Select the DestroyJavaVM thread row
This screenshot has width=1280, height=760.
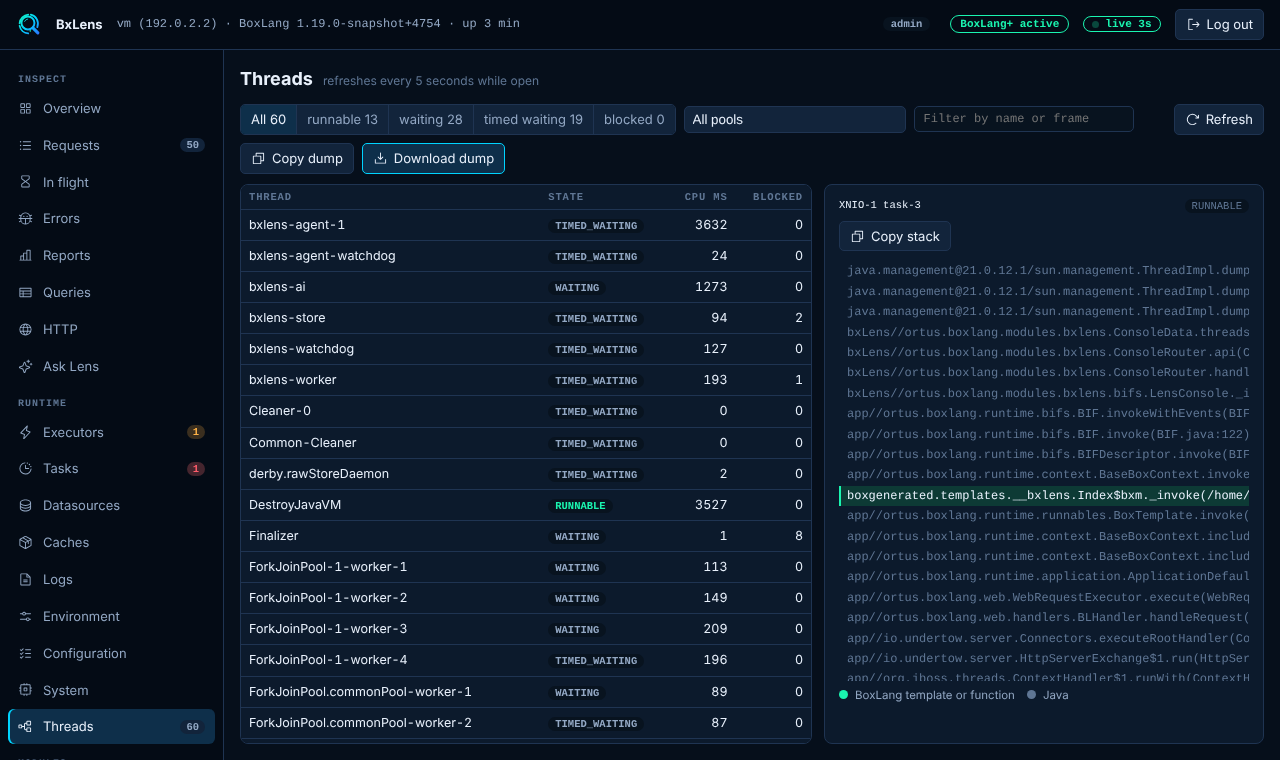click(526, 505)
